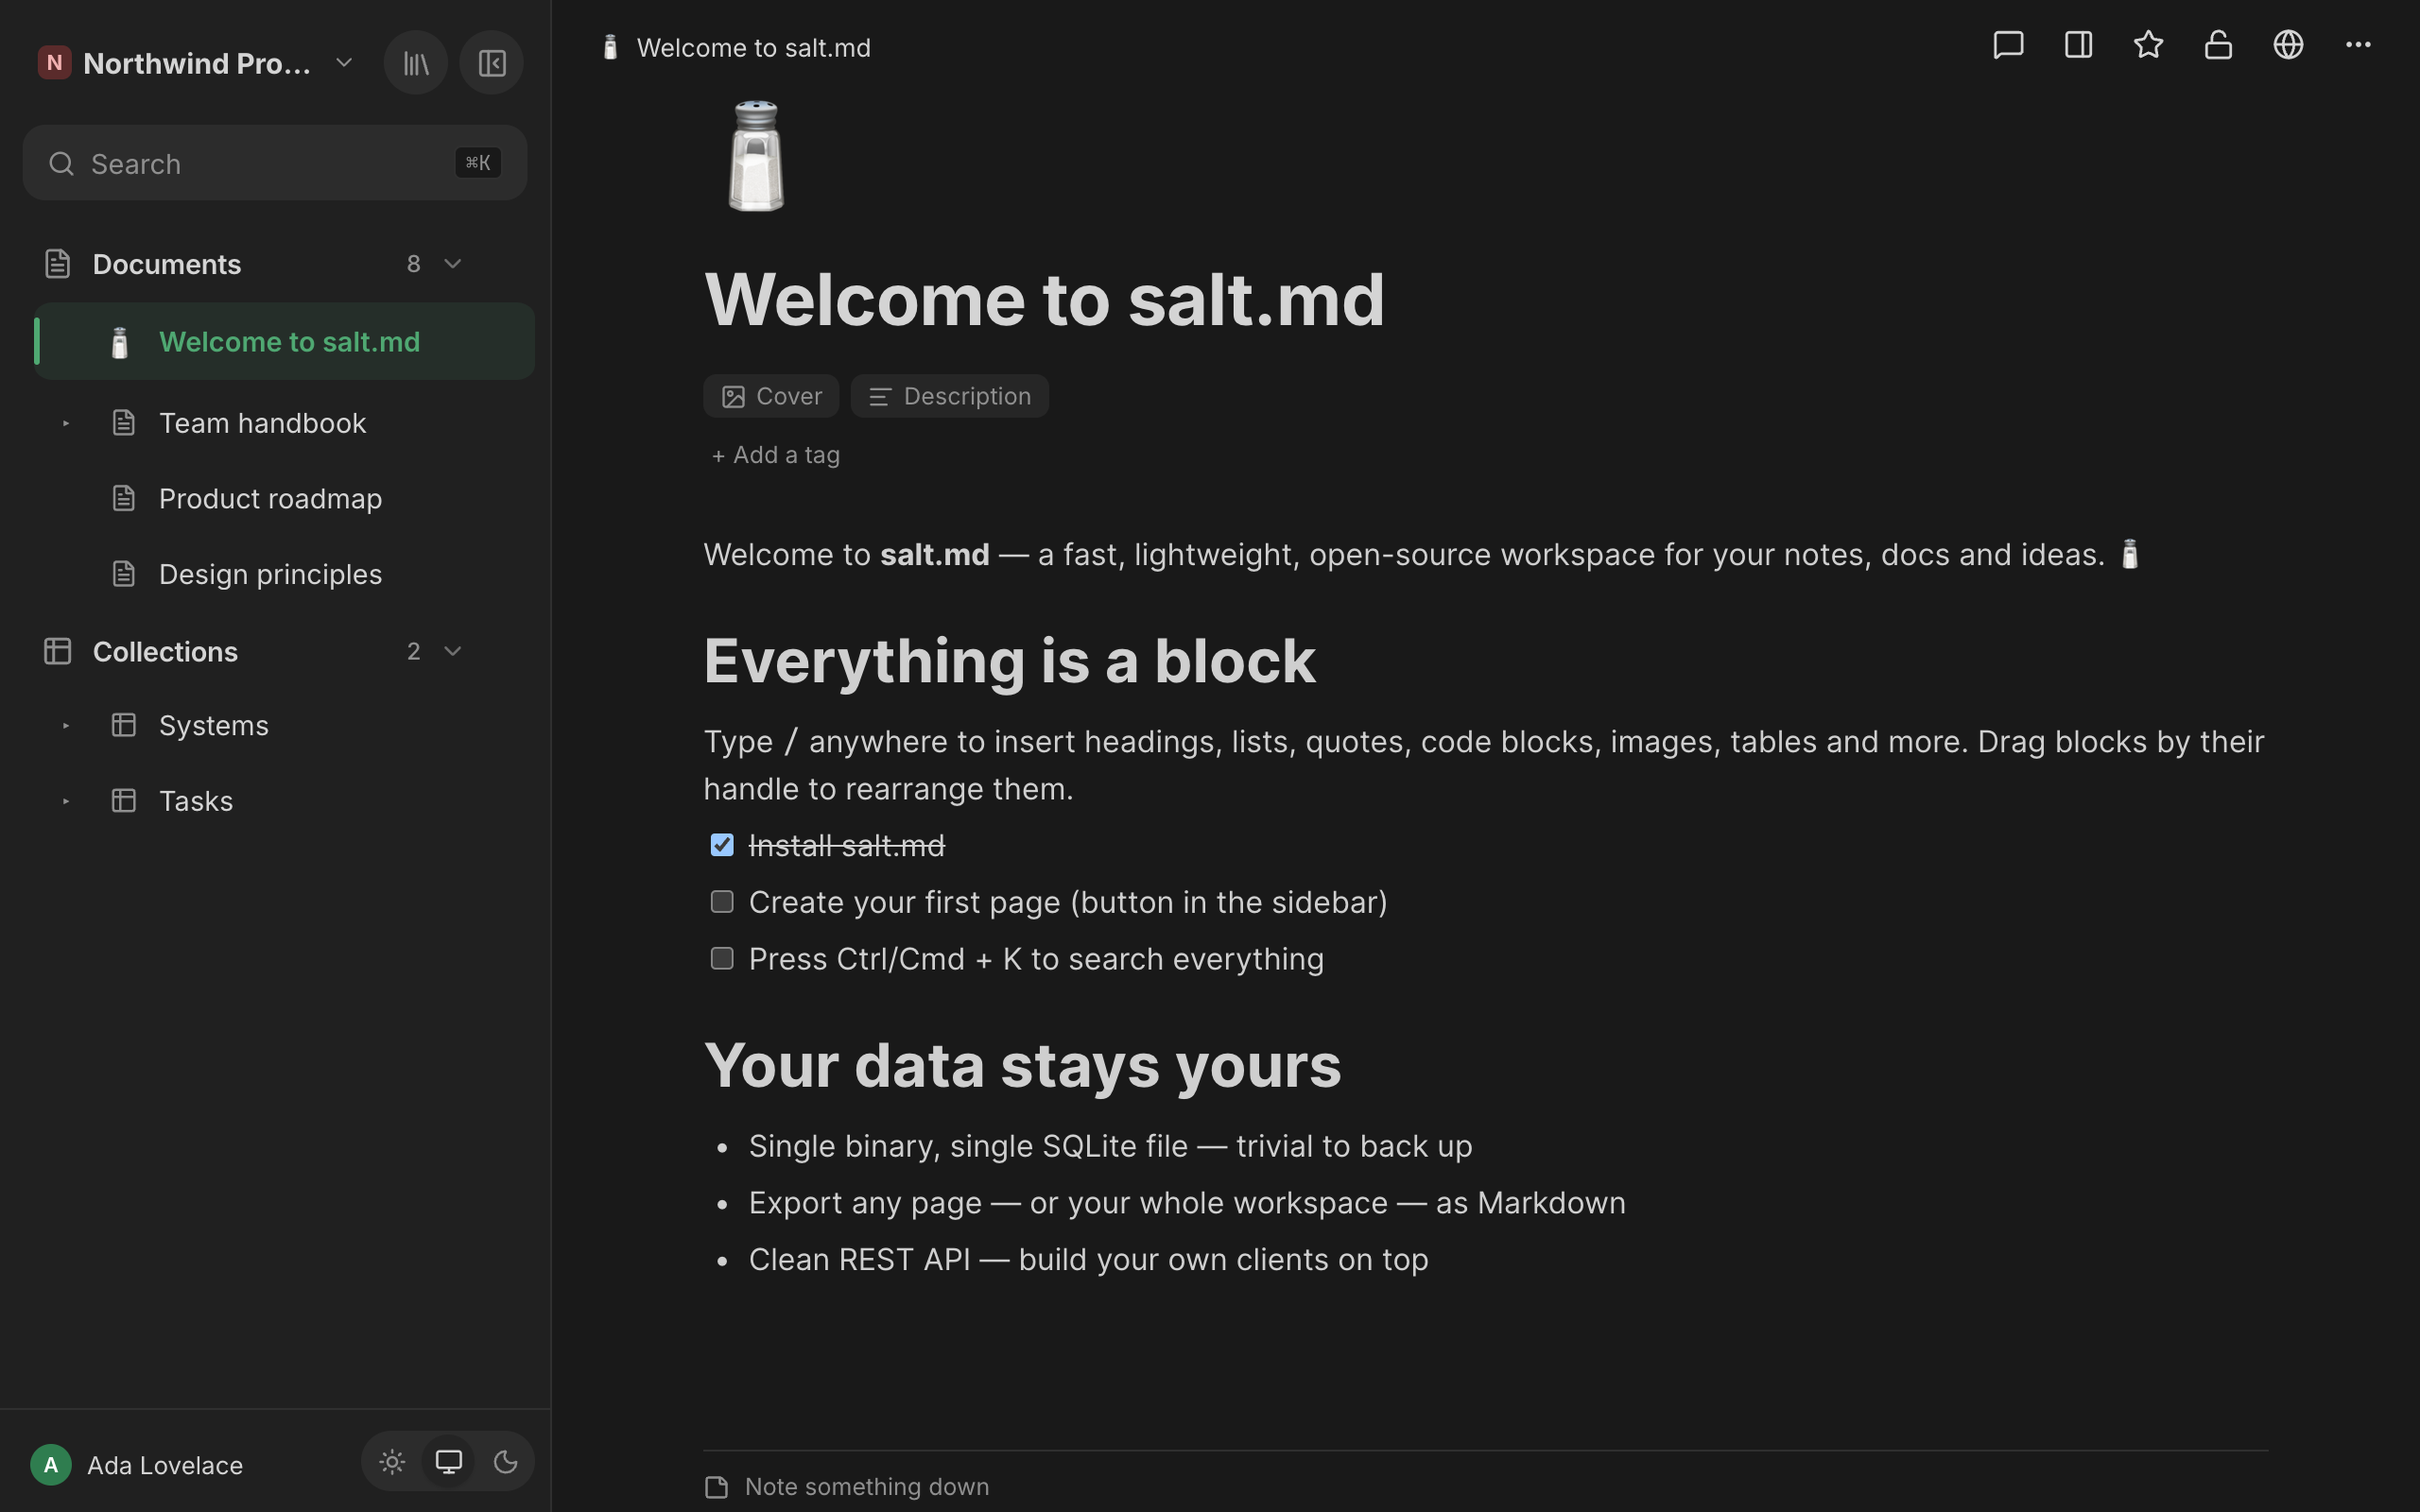This screenshot has width=2420, height=1512.
Task: Open the more options ellipsis menu
Action: click(2358, 45)
